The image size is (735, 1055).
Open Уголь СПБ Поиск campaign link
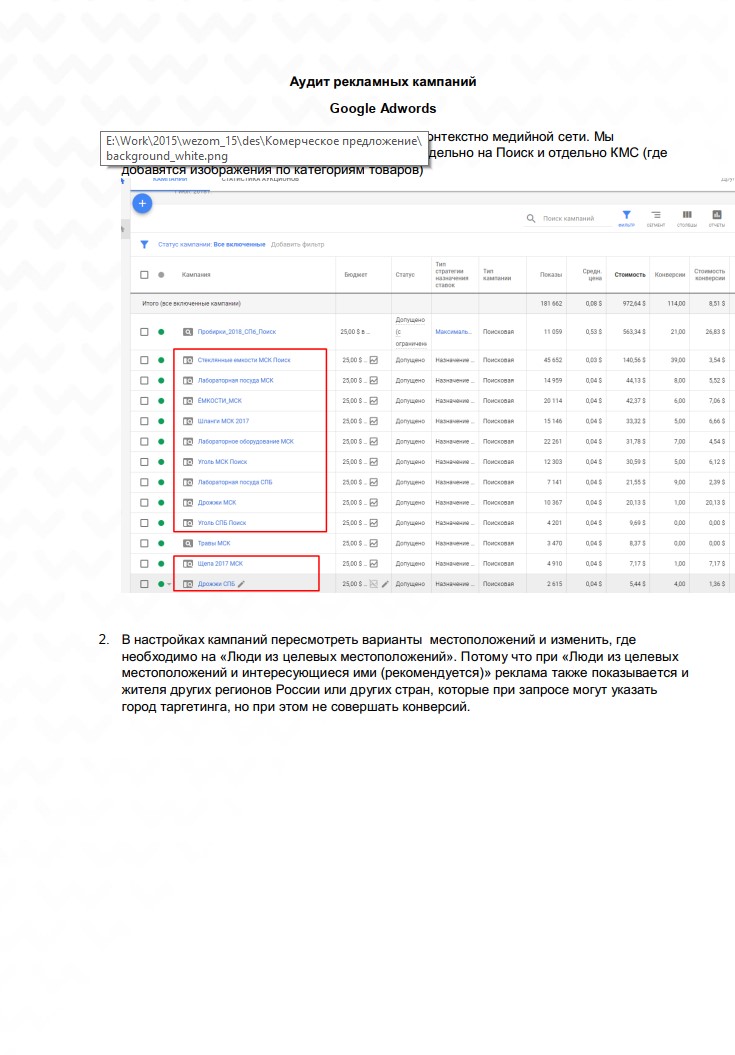coord(222,523)
